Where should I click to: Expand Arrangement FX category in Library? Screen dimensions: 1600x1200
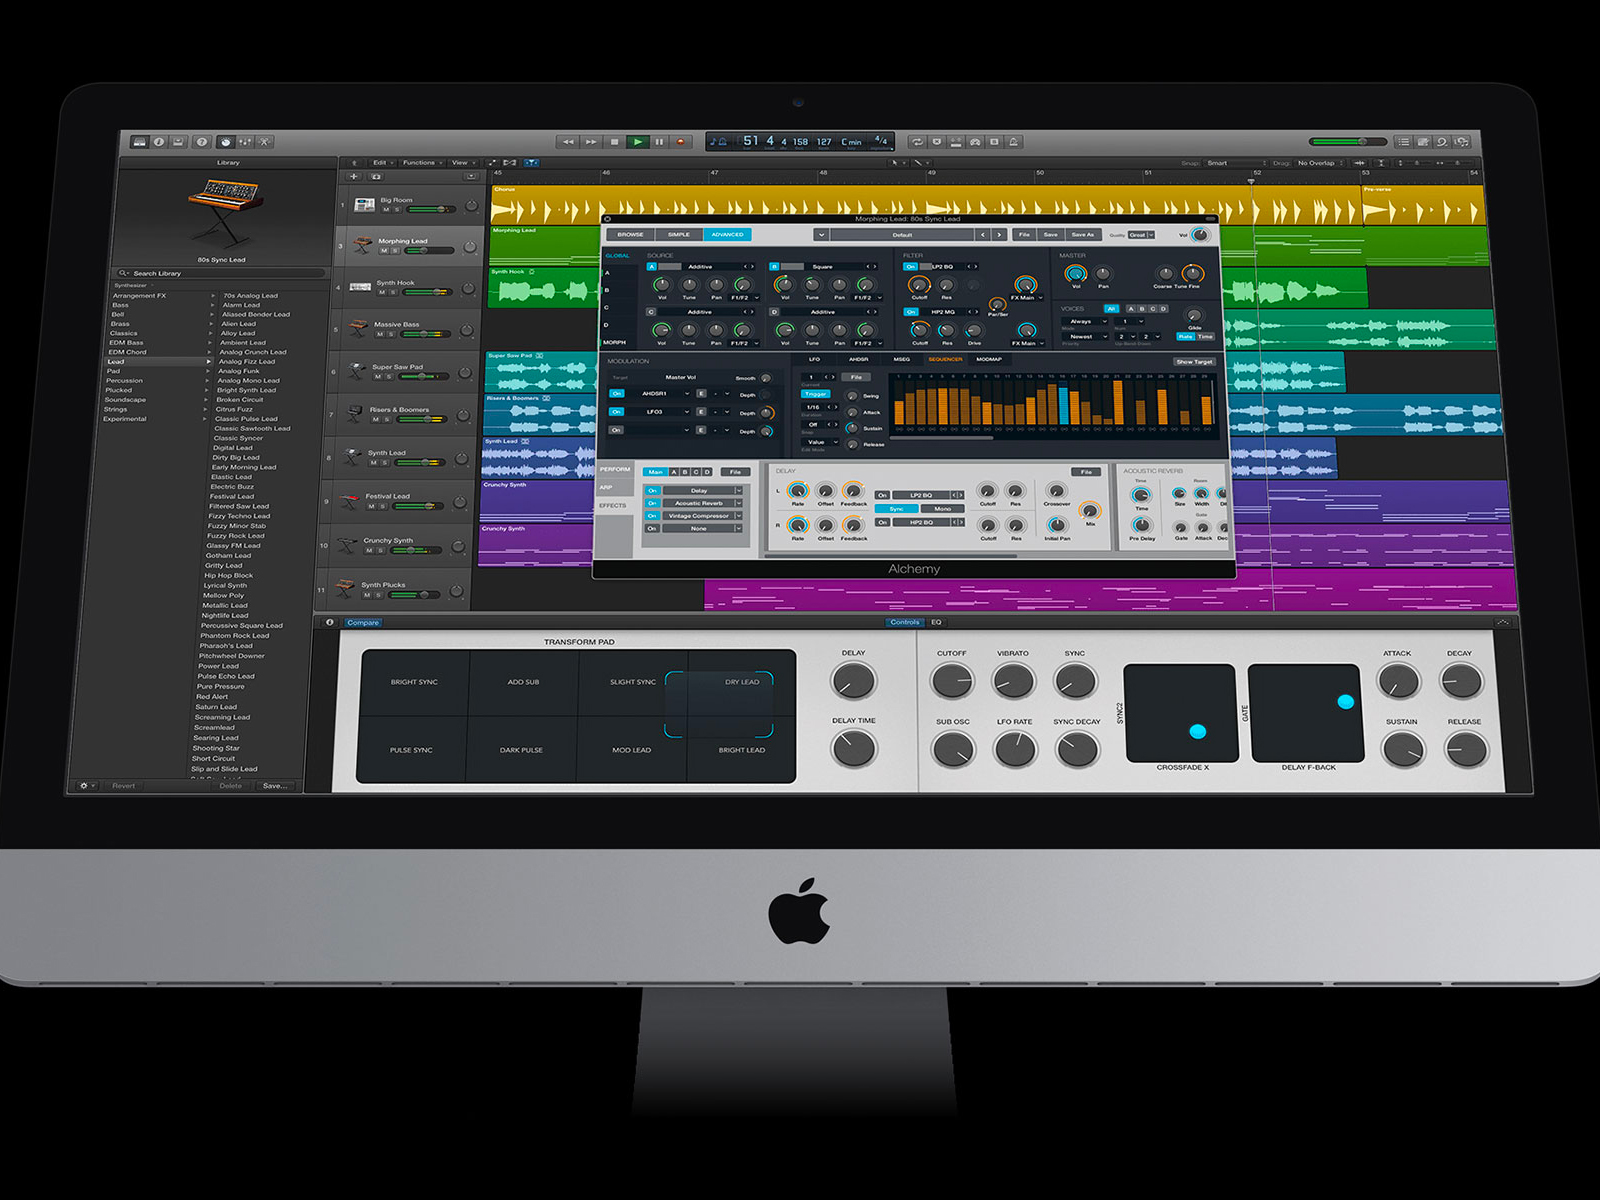click(x=213, y=296)
